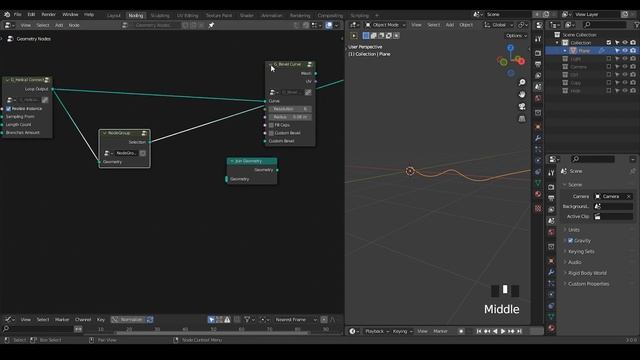Screen dimensions: 640x360
Task: Select the Plane object in the outliner
Action: [x=584, y=51]
